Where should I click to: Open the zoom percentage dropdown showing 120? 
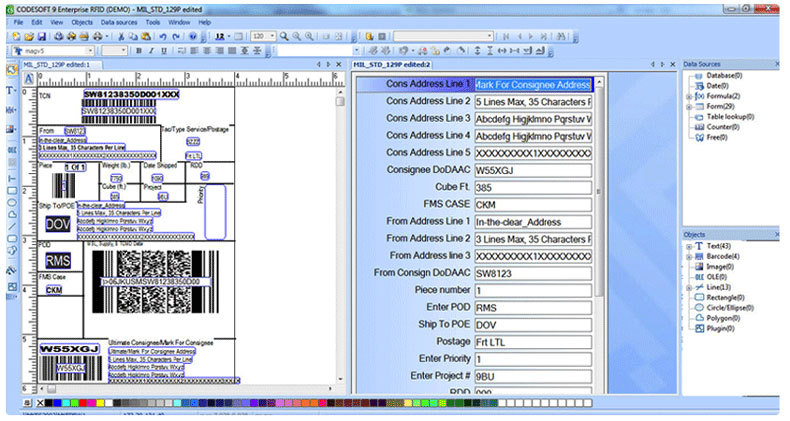273,35
